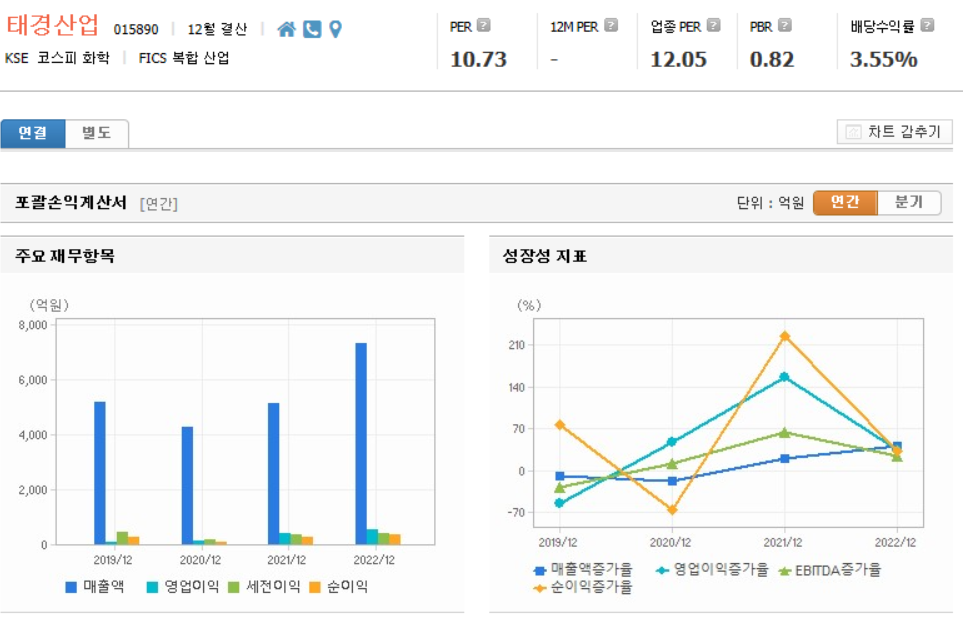Image resolution: width=963 pixels, height=621 pixels.
Task: Click the PBR help icon
Action: point(783,25)
